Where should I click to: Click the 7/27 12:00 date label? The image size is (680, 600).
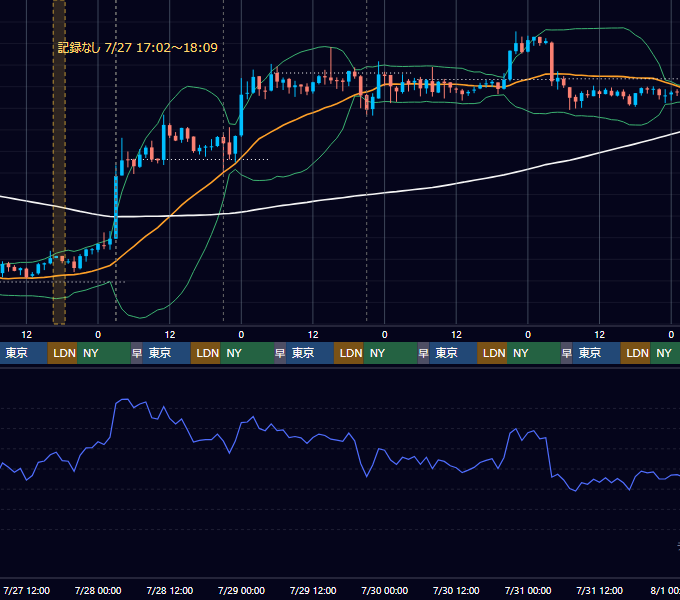coord(27,590)
